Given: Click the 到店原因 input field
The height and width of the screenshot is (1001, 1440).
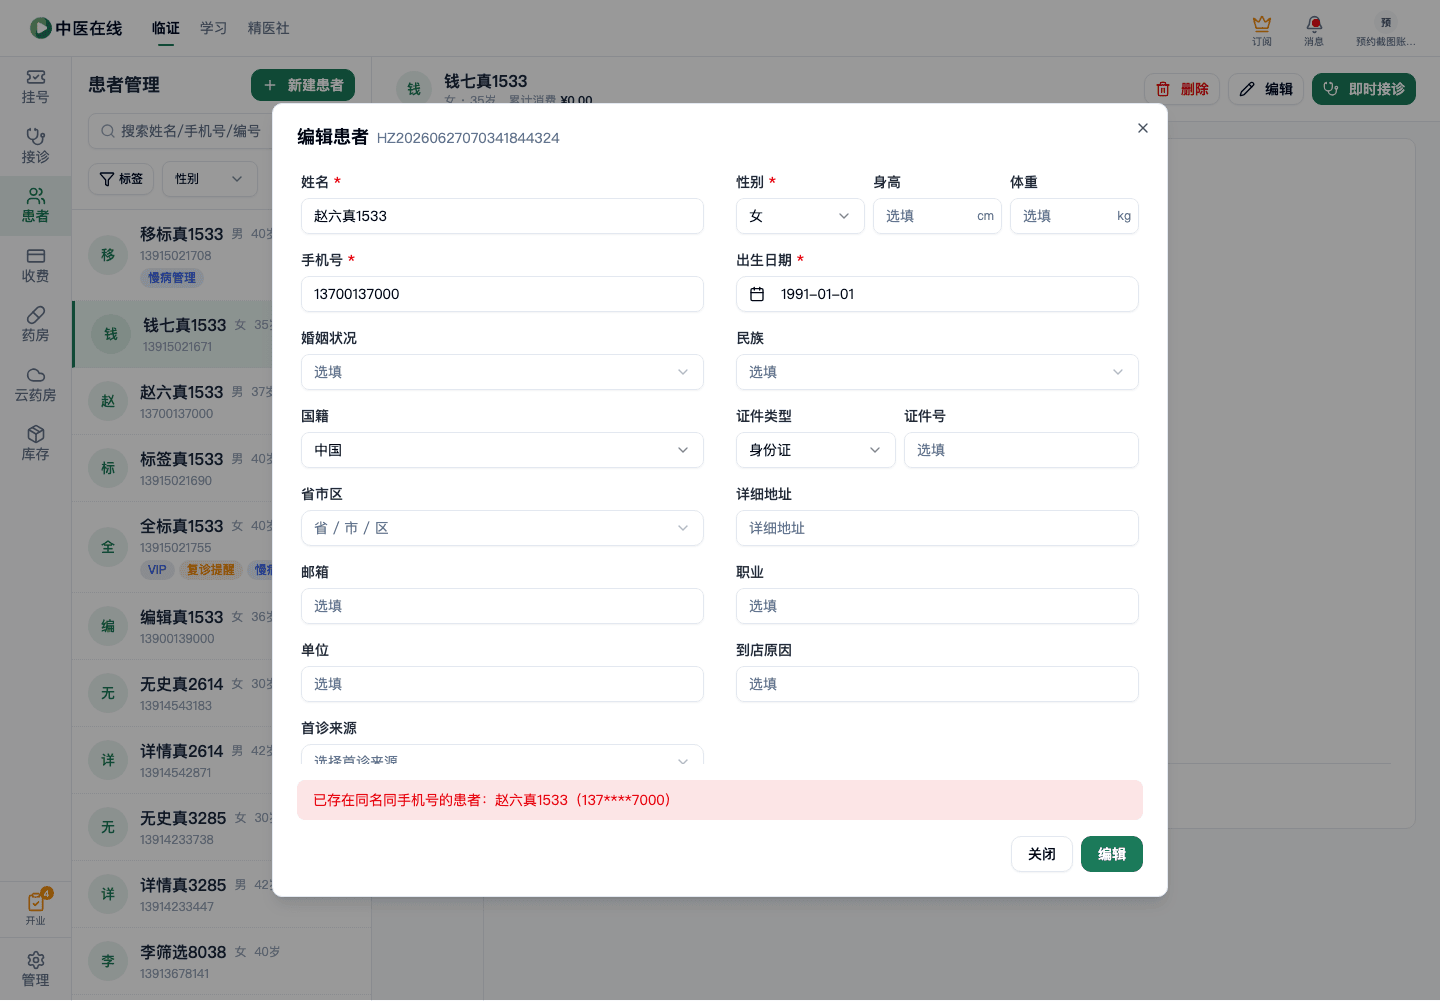Looking at the screenshot, I should point(937,684).
